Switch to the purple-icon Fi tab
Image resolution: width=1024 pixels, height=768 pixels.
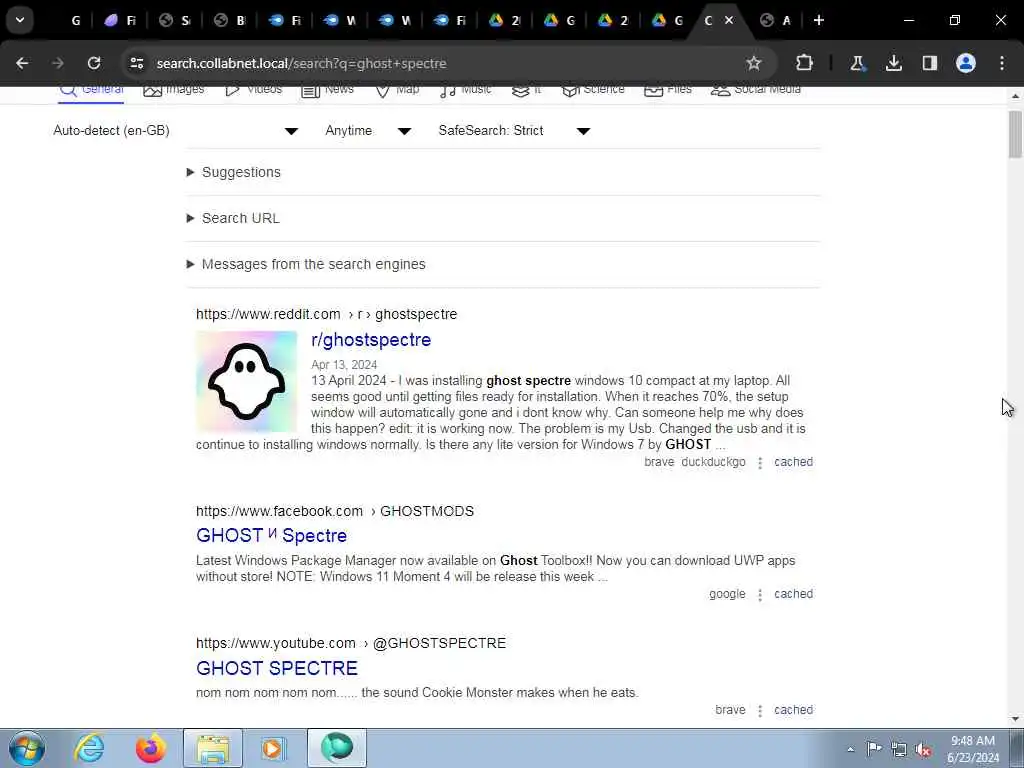tap(121, 20)
